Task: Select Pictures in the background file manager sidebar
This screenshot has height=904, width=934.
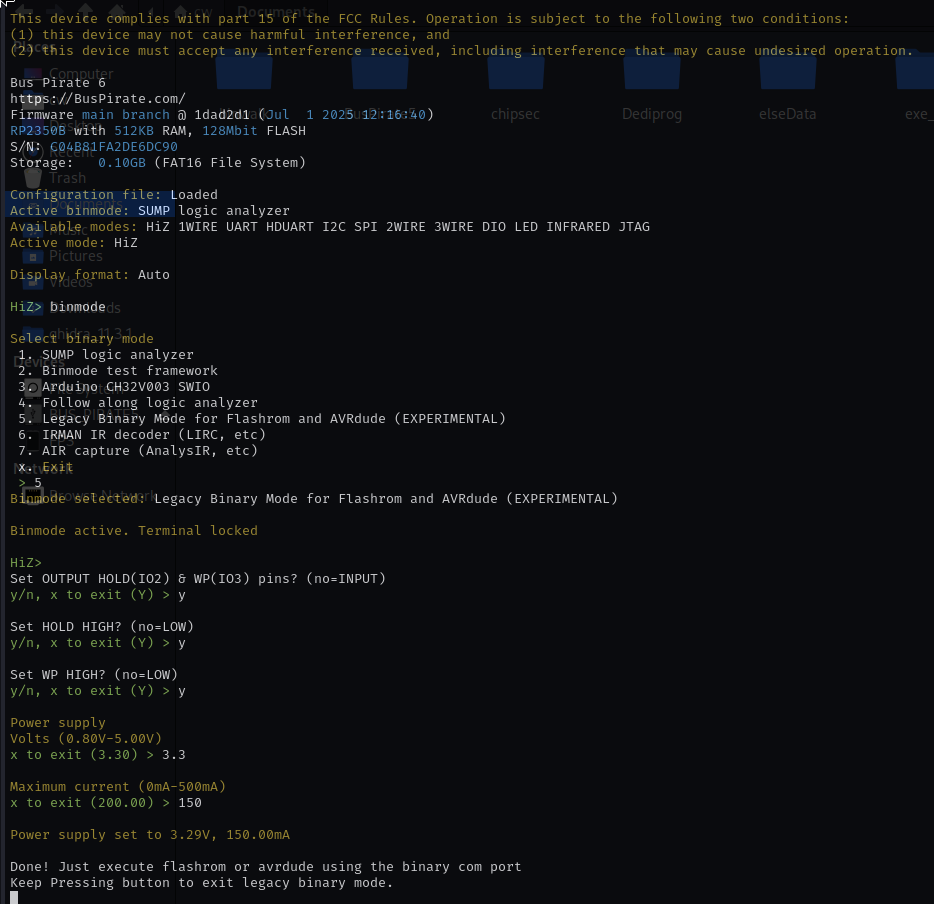Action: tap(75, 256)
